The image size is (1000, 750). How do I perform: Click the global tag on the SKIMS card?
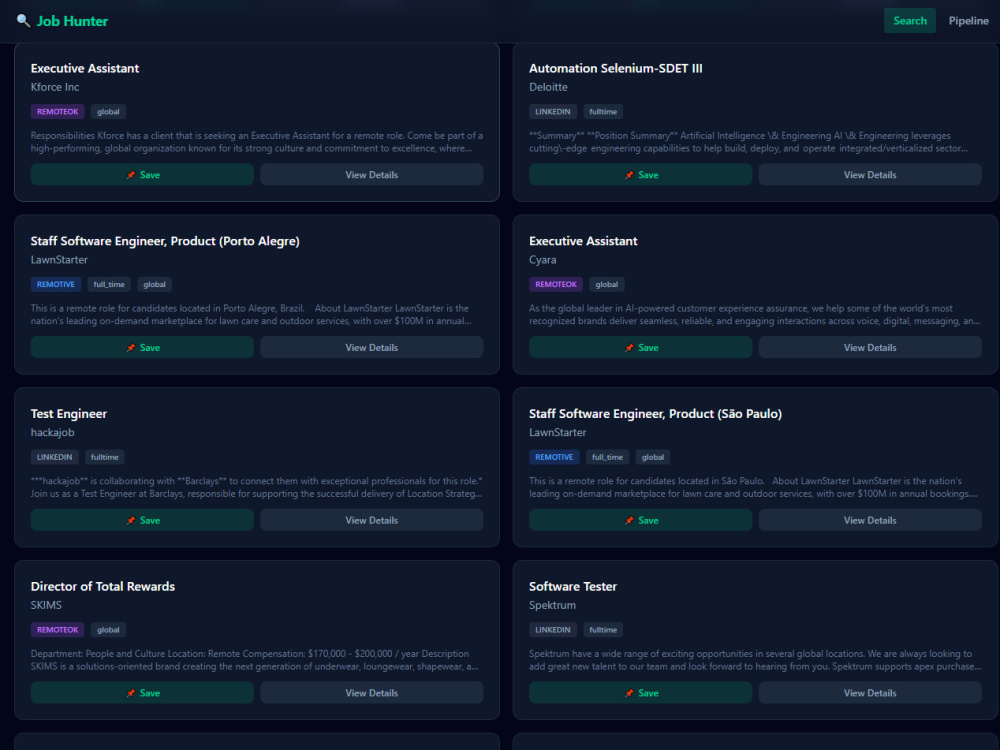pyautogui.click(x=108, y=630)
